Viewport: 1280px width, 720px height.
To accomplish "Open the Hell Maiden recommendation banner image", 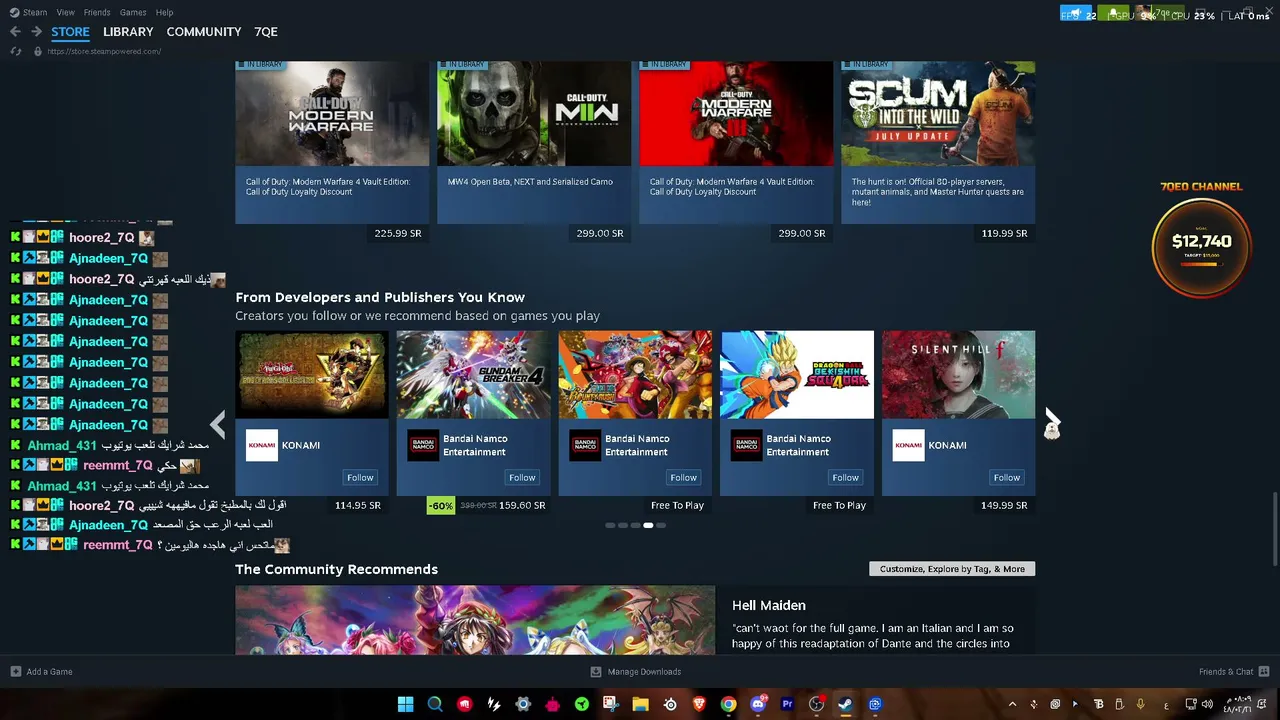I will point(475,620).
